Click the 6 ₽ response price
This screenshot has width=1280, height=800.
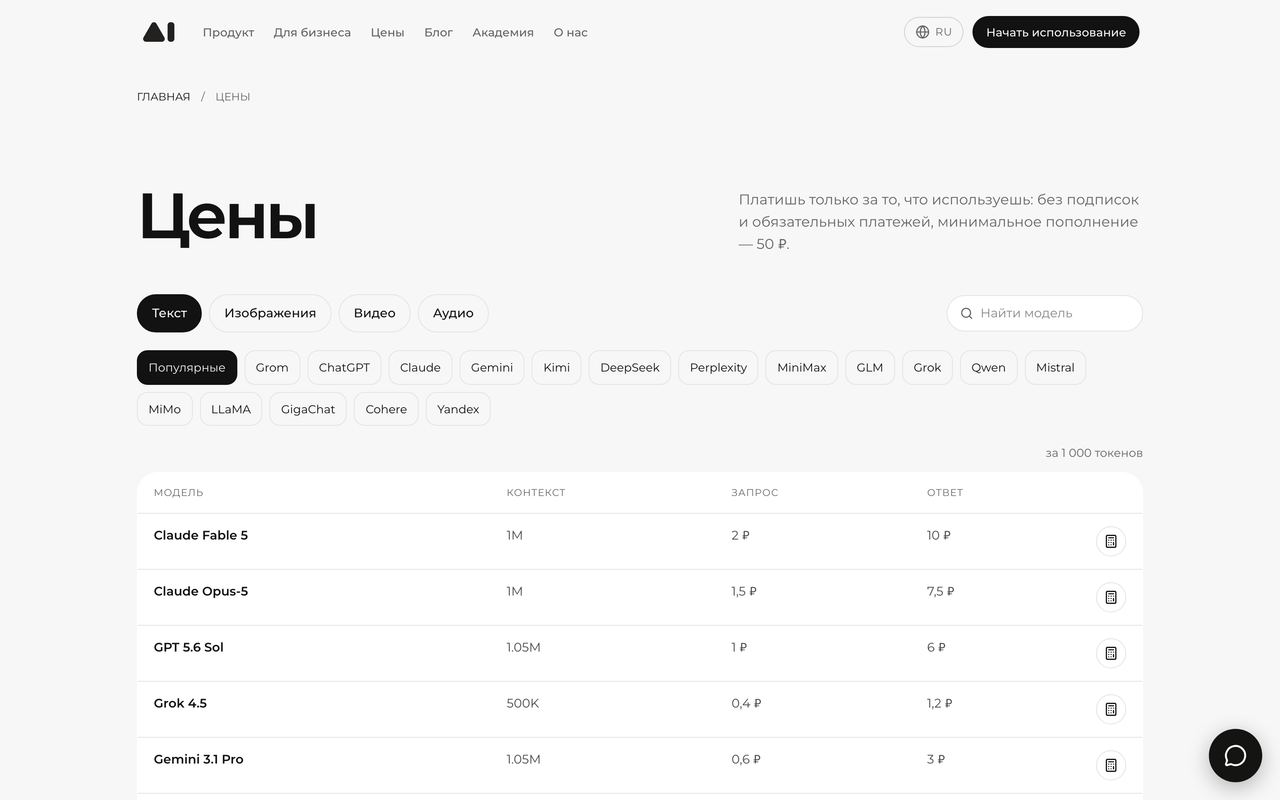(936, 647)
